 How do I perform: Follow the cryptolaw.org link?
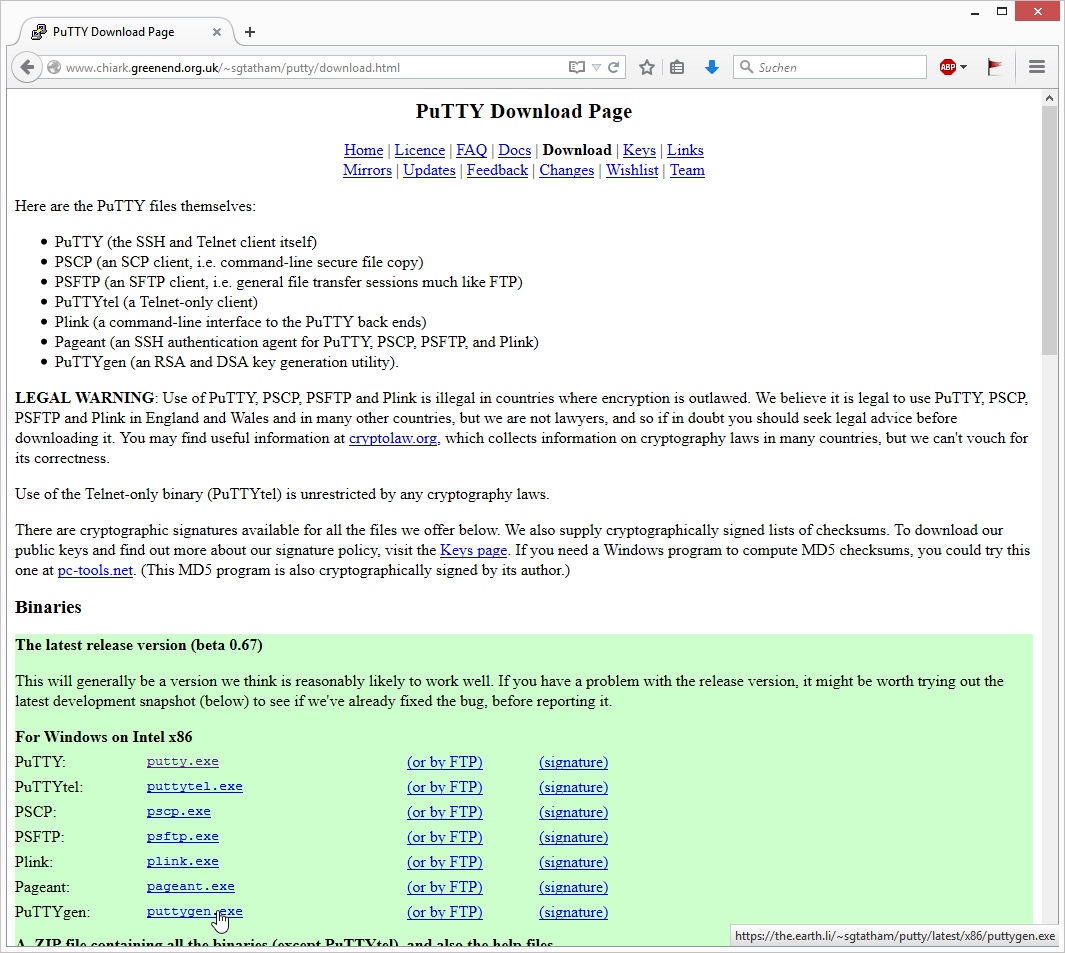393,439
